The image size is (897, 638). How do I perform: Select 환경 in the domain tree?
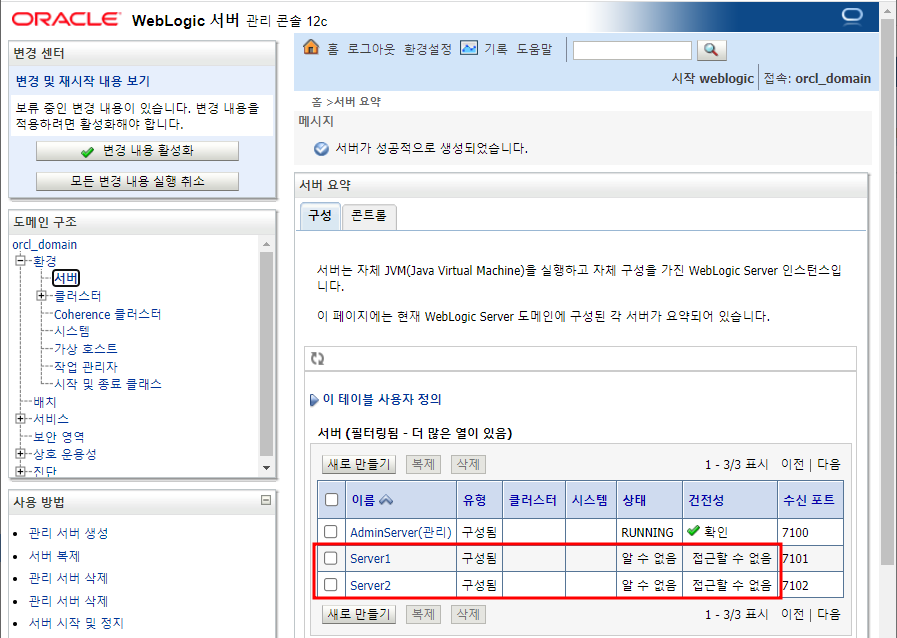pyautogui.click(x=45, y=261)
